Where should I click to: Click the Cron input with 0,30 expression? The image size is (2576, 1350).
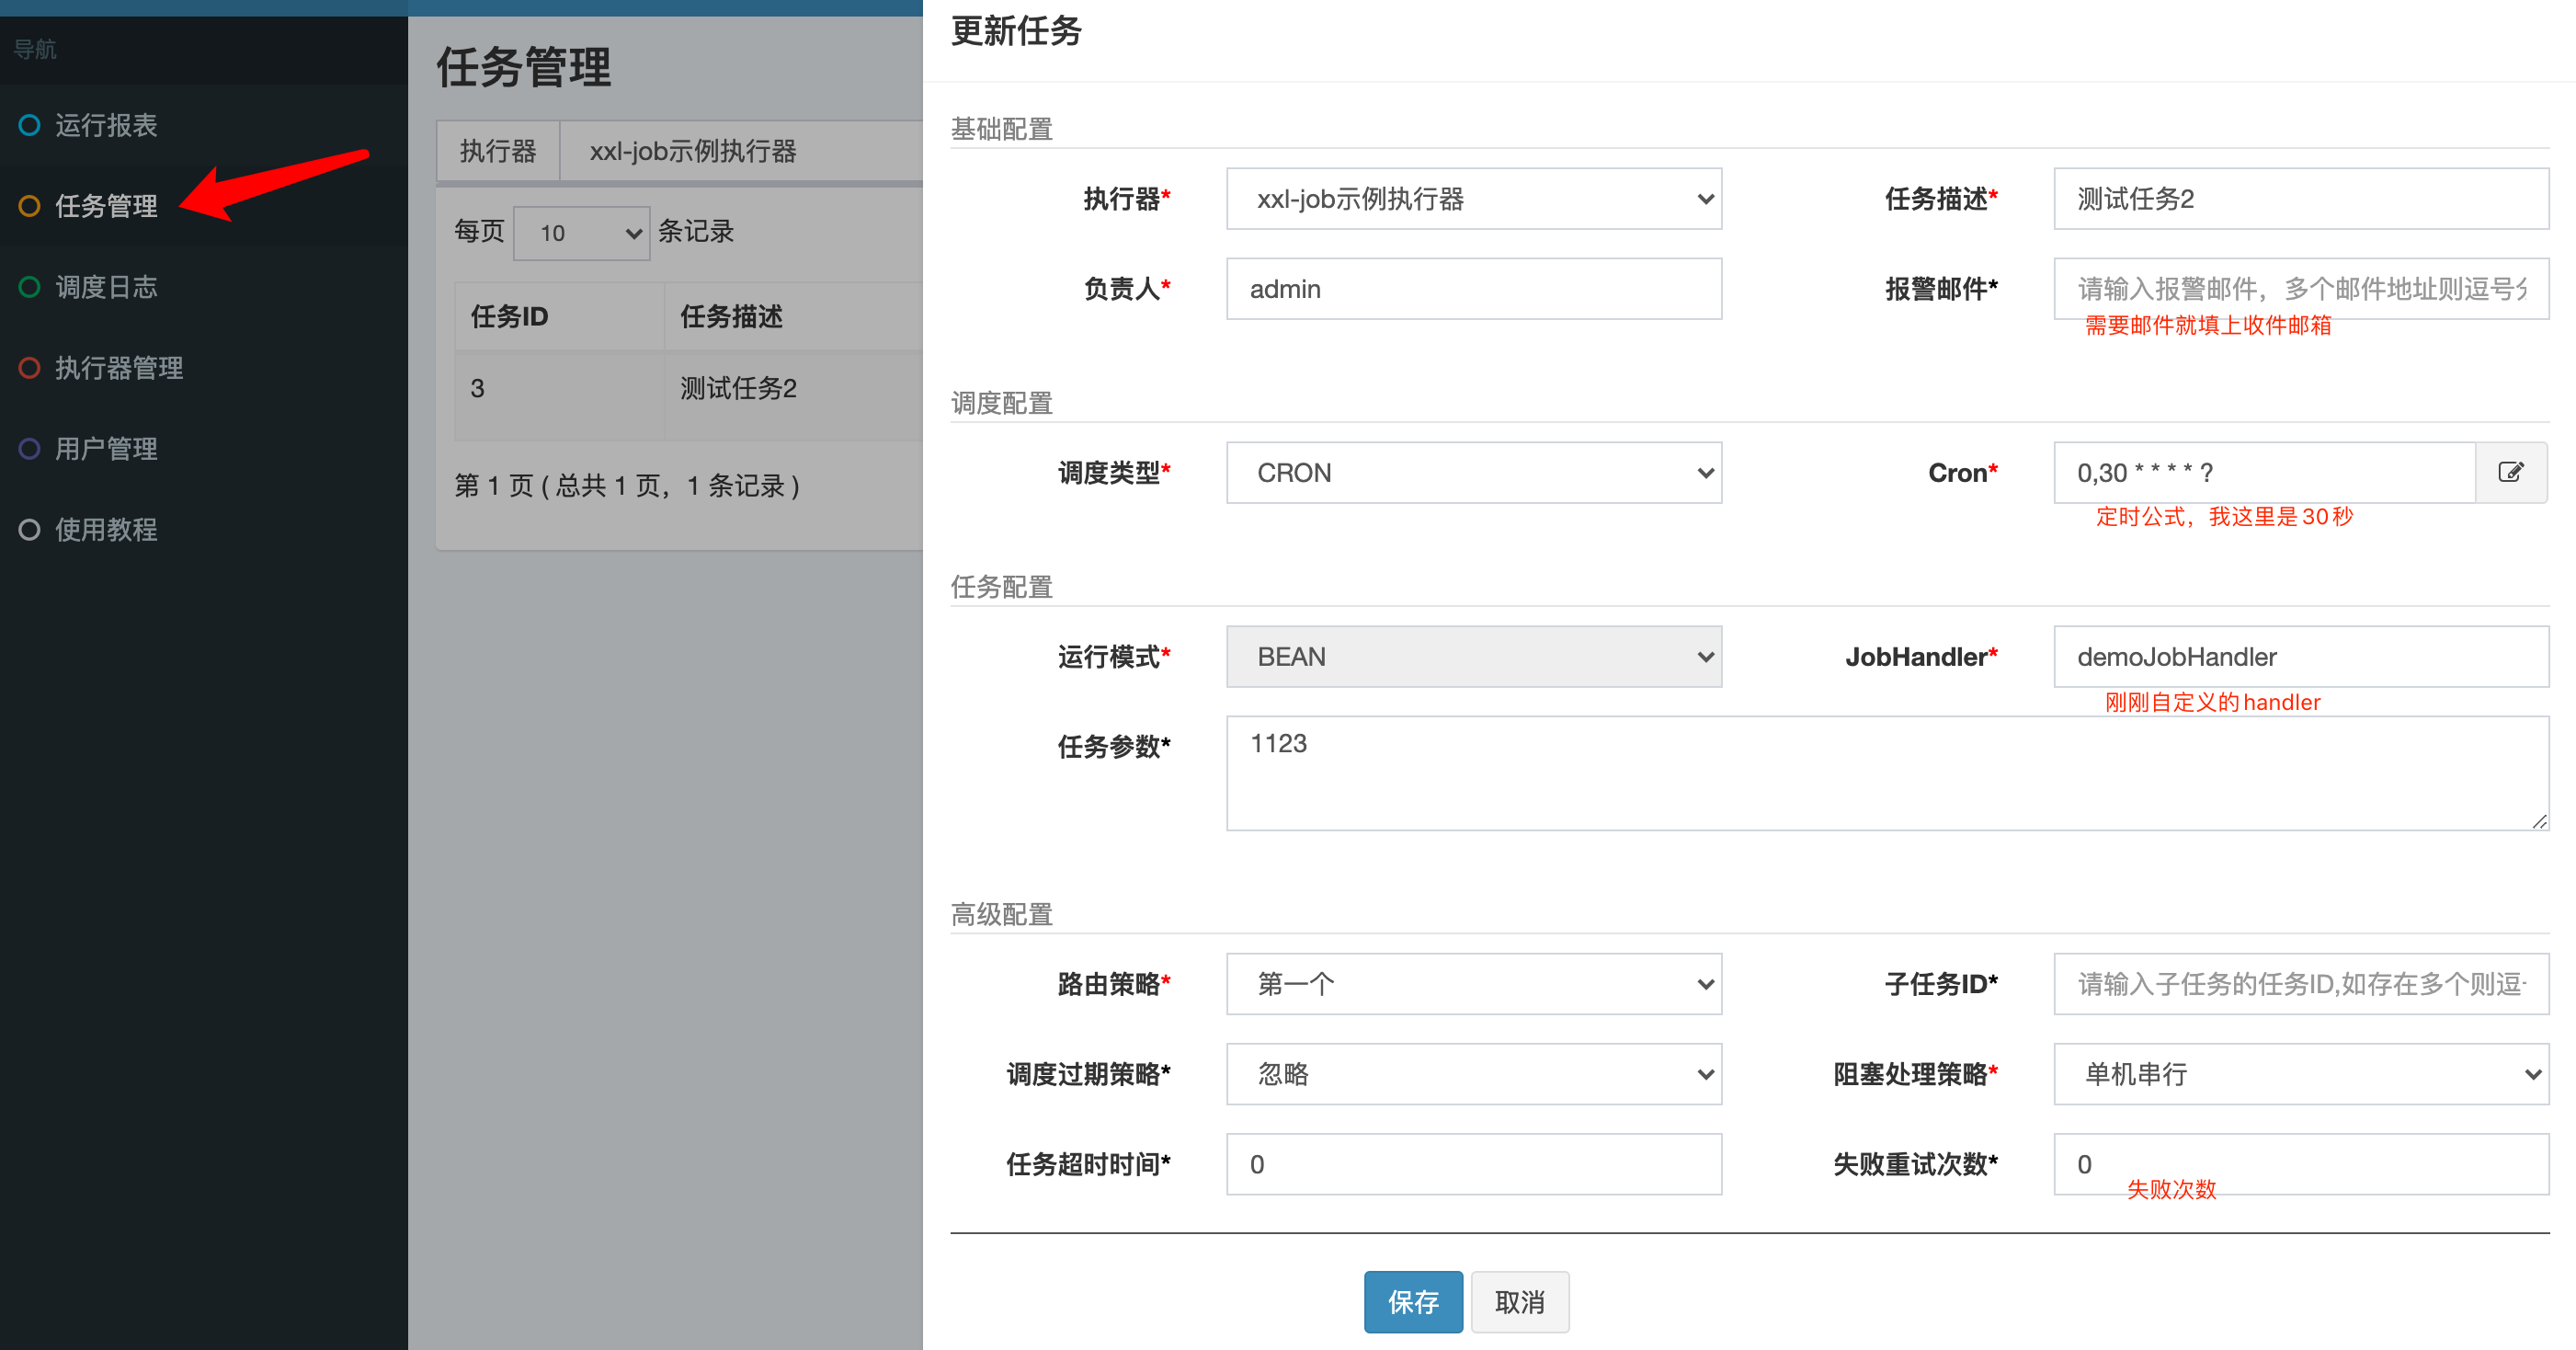click(2265, 473)
